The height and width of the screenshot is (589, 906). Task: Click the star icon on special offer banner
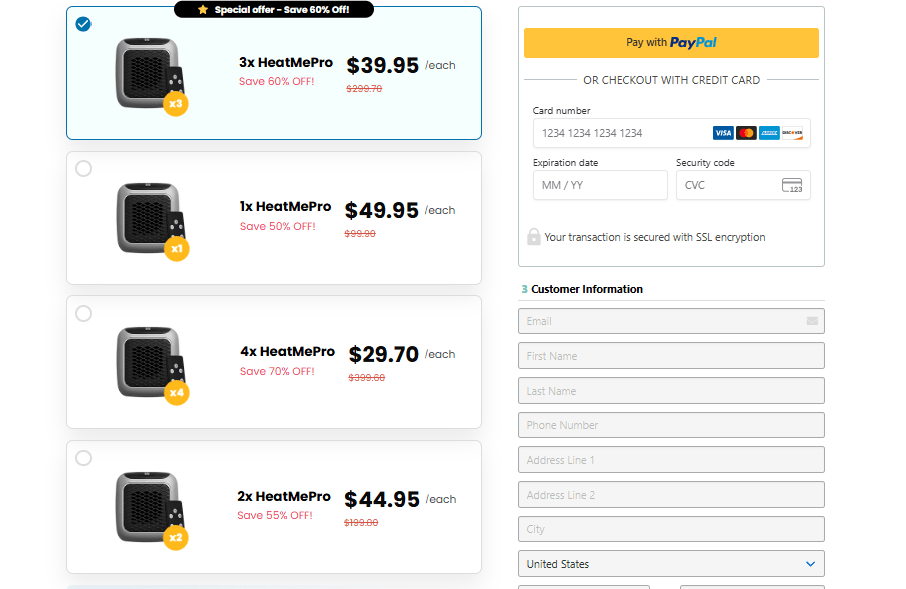tap(201, 9)
